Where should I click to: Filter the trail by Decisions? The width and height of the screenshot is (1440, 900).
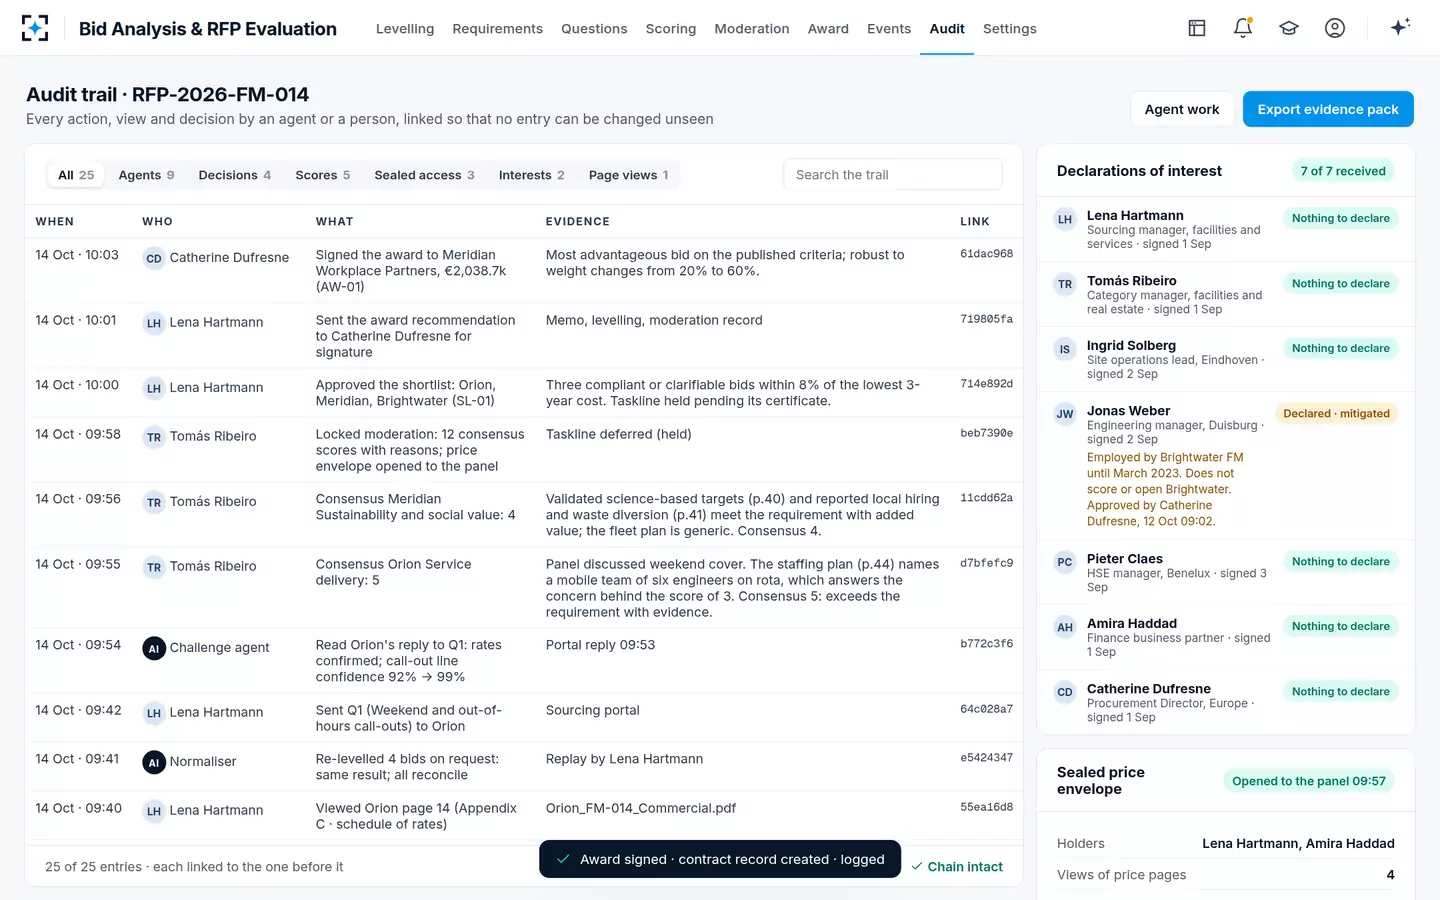235,175
